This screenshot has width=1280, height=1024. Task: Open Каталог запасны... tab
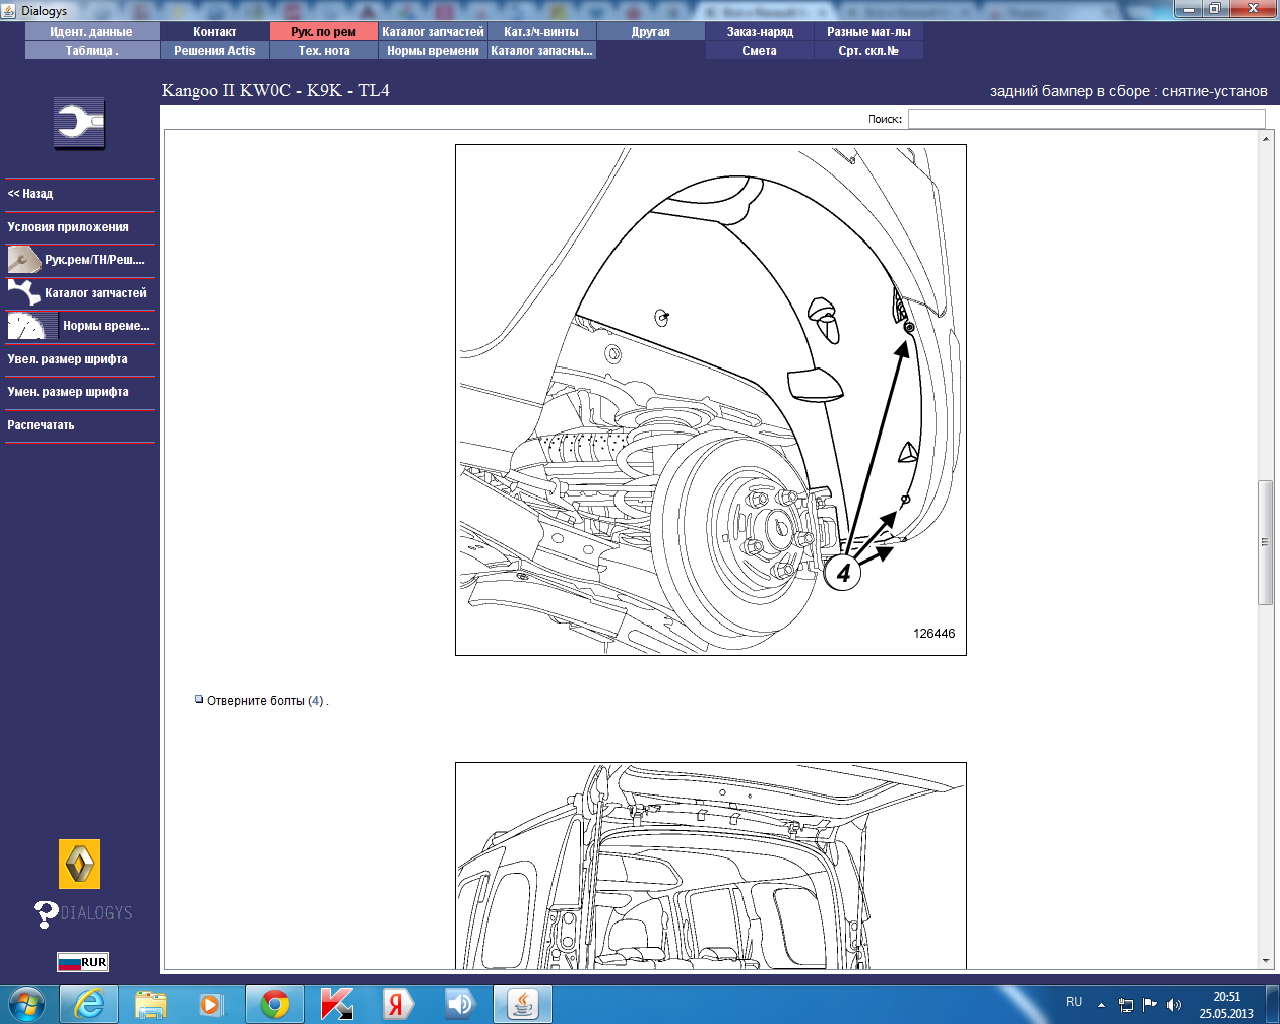tap(542, 51)
